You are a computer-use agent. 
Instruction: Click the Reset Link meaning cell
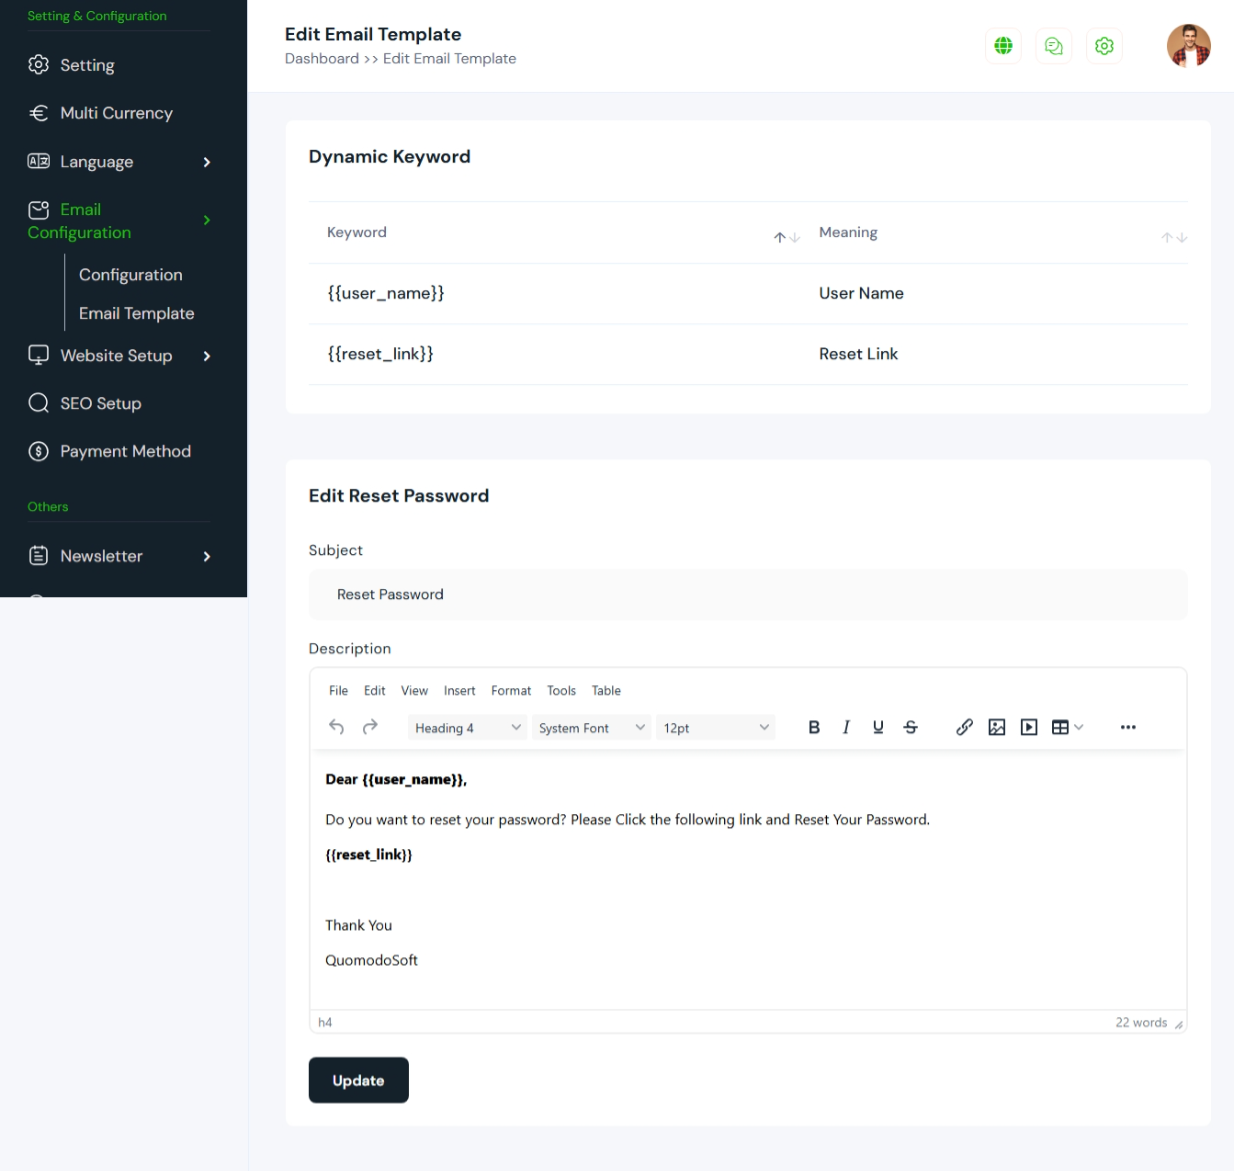[x=858, y=354]
